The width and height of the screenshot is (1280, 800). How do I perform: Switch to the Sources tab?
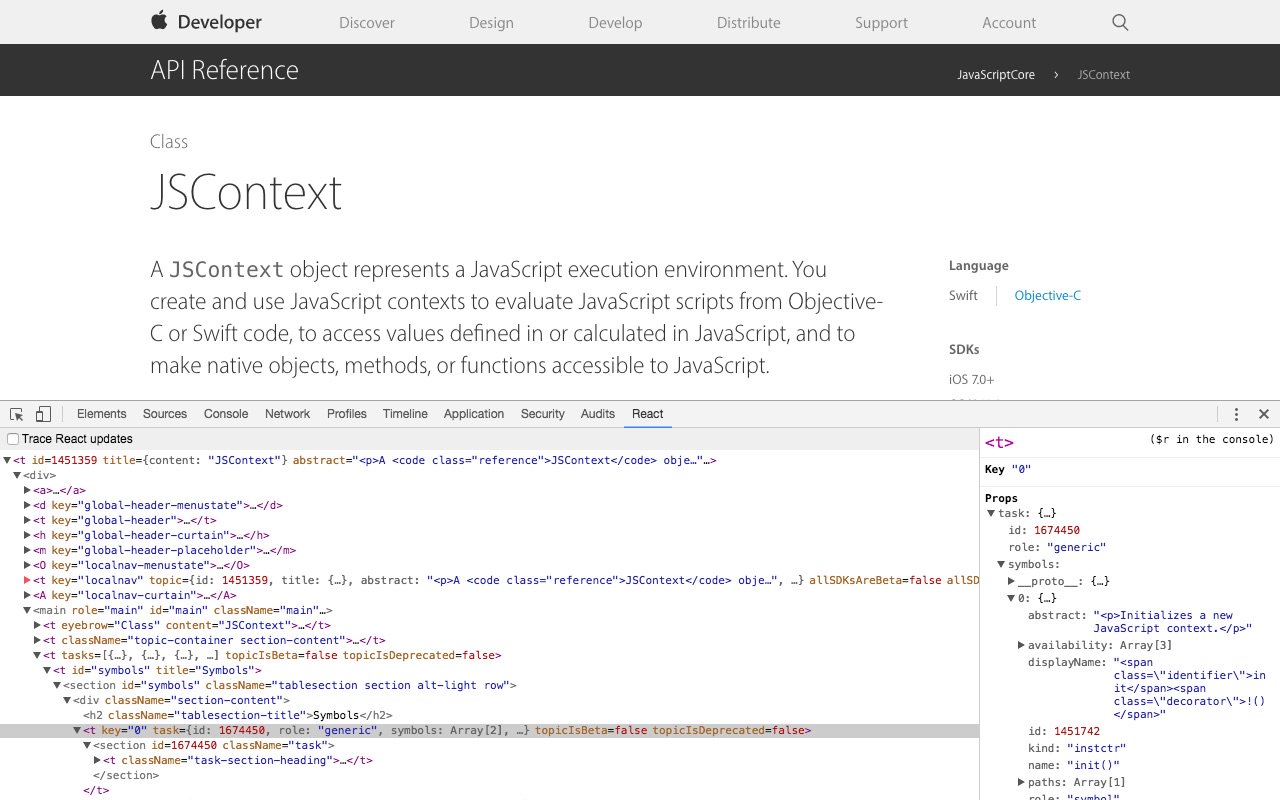pos(165,414)
